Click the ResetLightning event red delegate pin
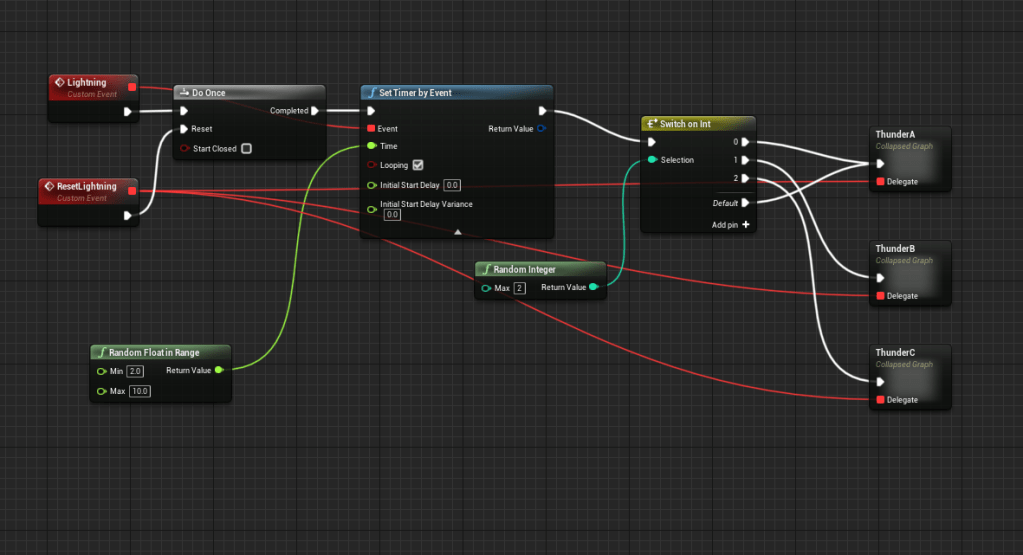 [x=132, y=191]
